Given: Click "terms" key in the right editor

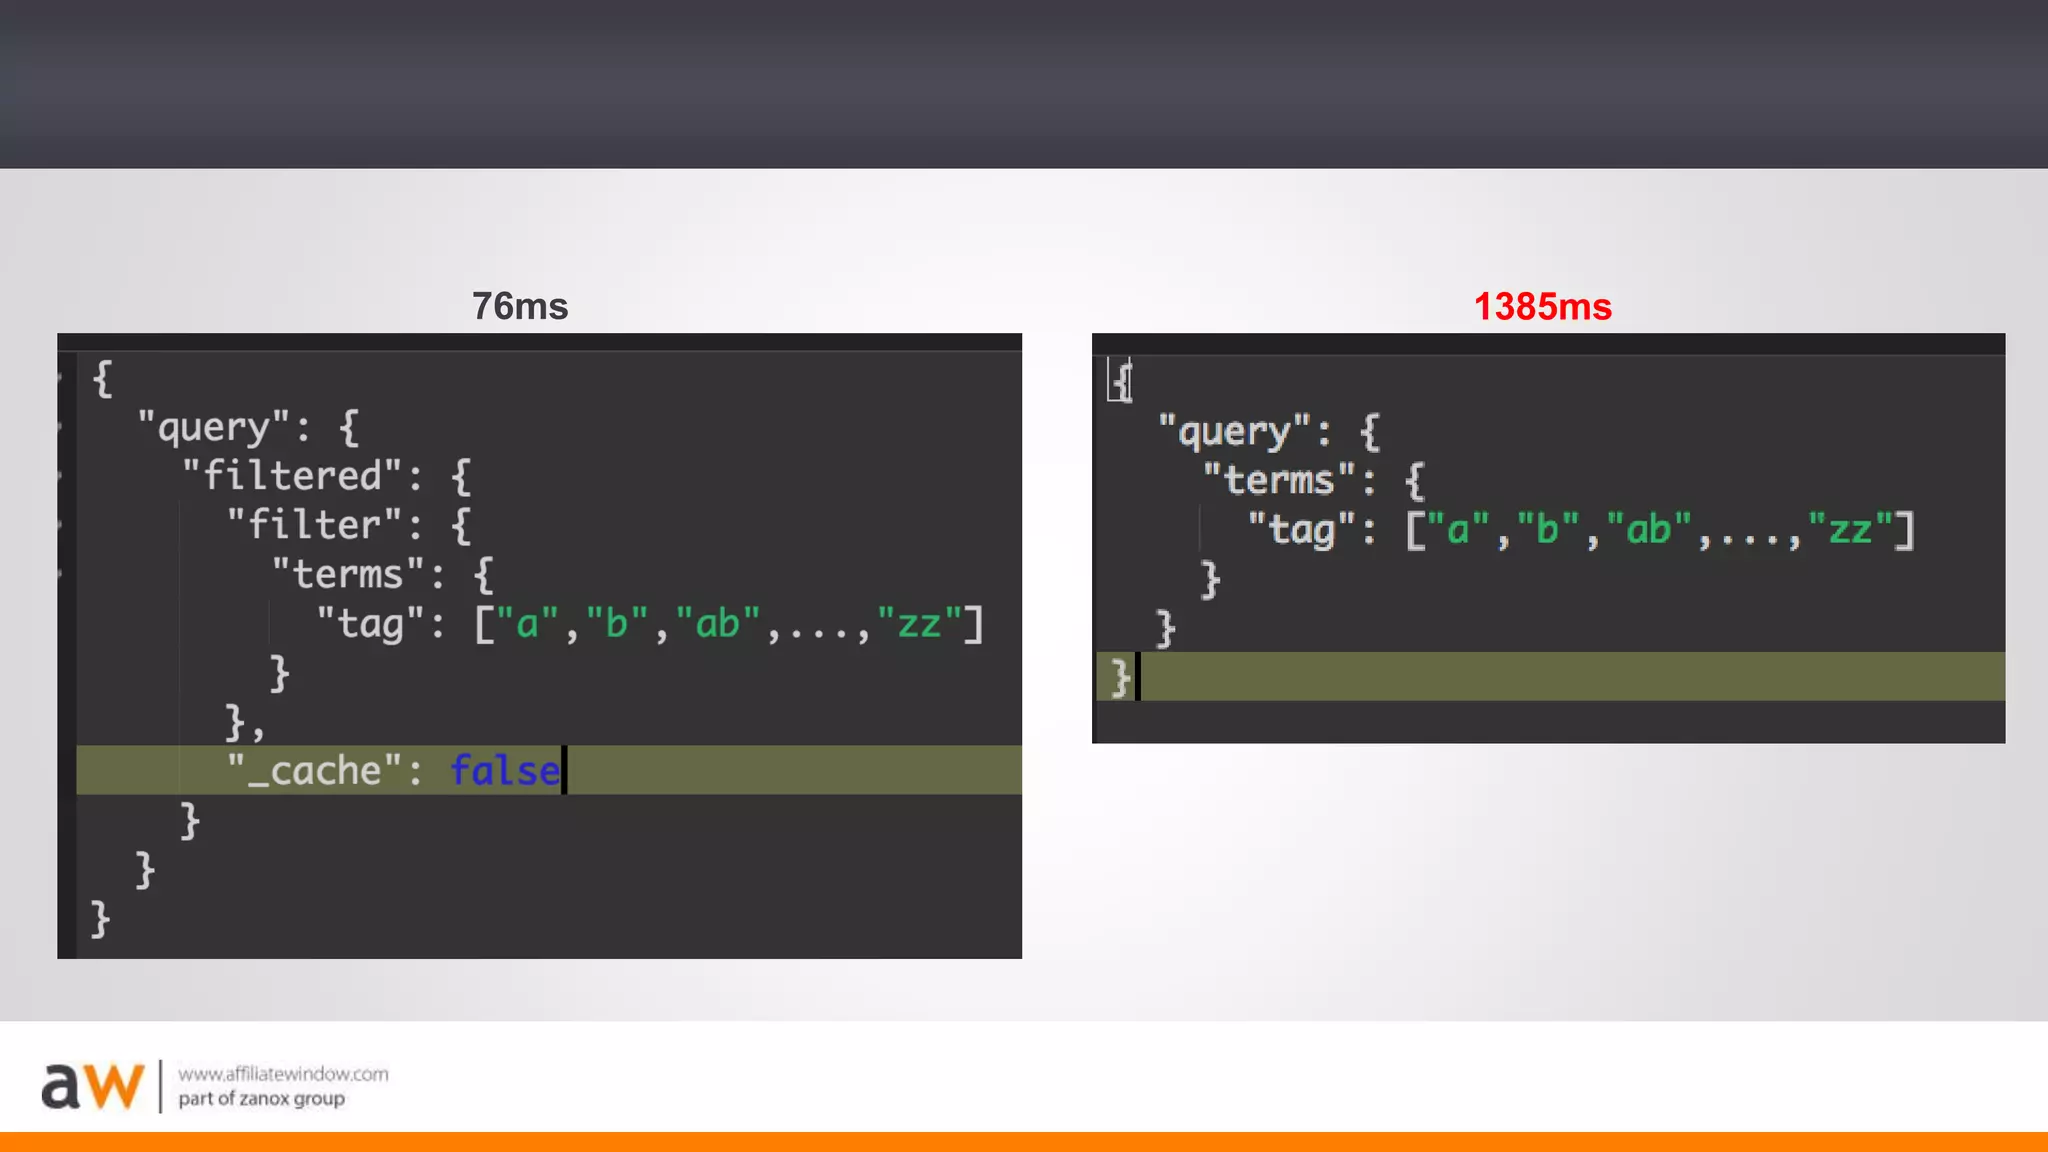Looking at the screenshot, I should 1279,480.
